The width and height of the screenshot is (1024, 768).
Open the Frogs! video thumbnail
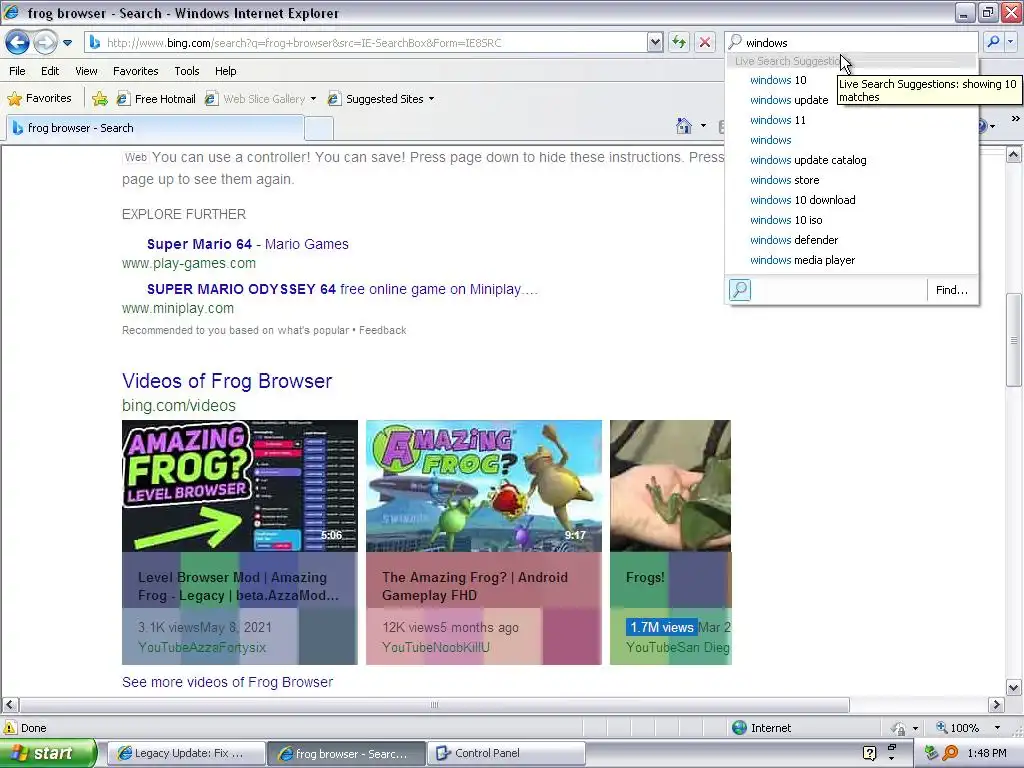(671, 486)
